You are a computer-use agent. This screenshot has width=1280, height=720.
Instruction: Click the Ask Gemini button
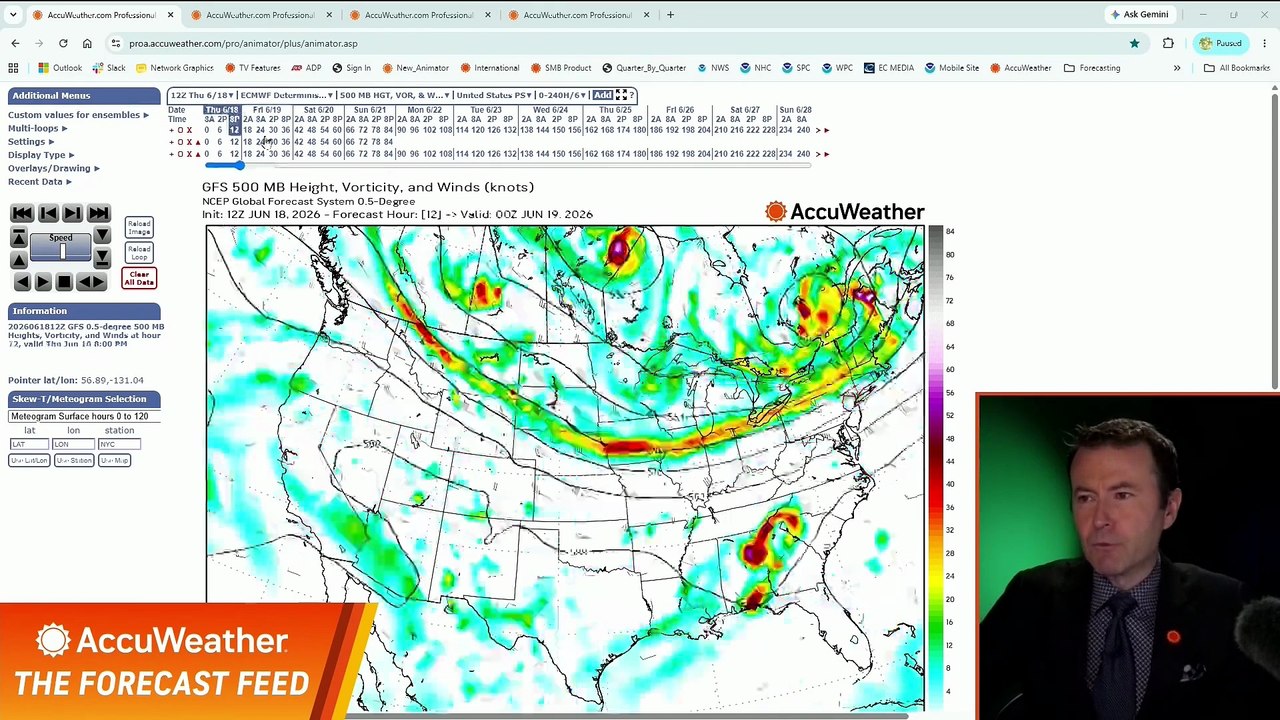coord(1138,15)
